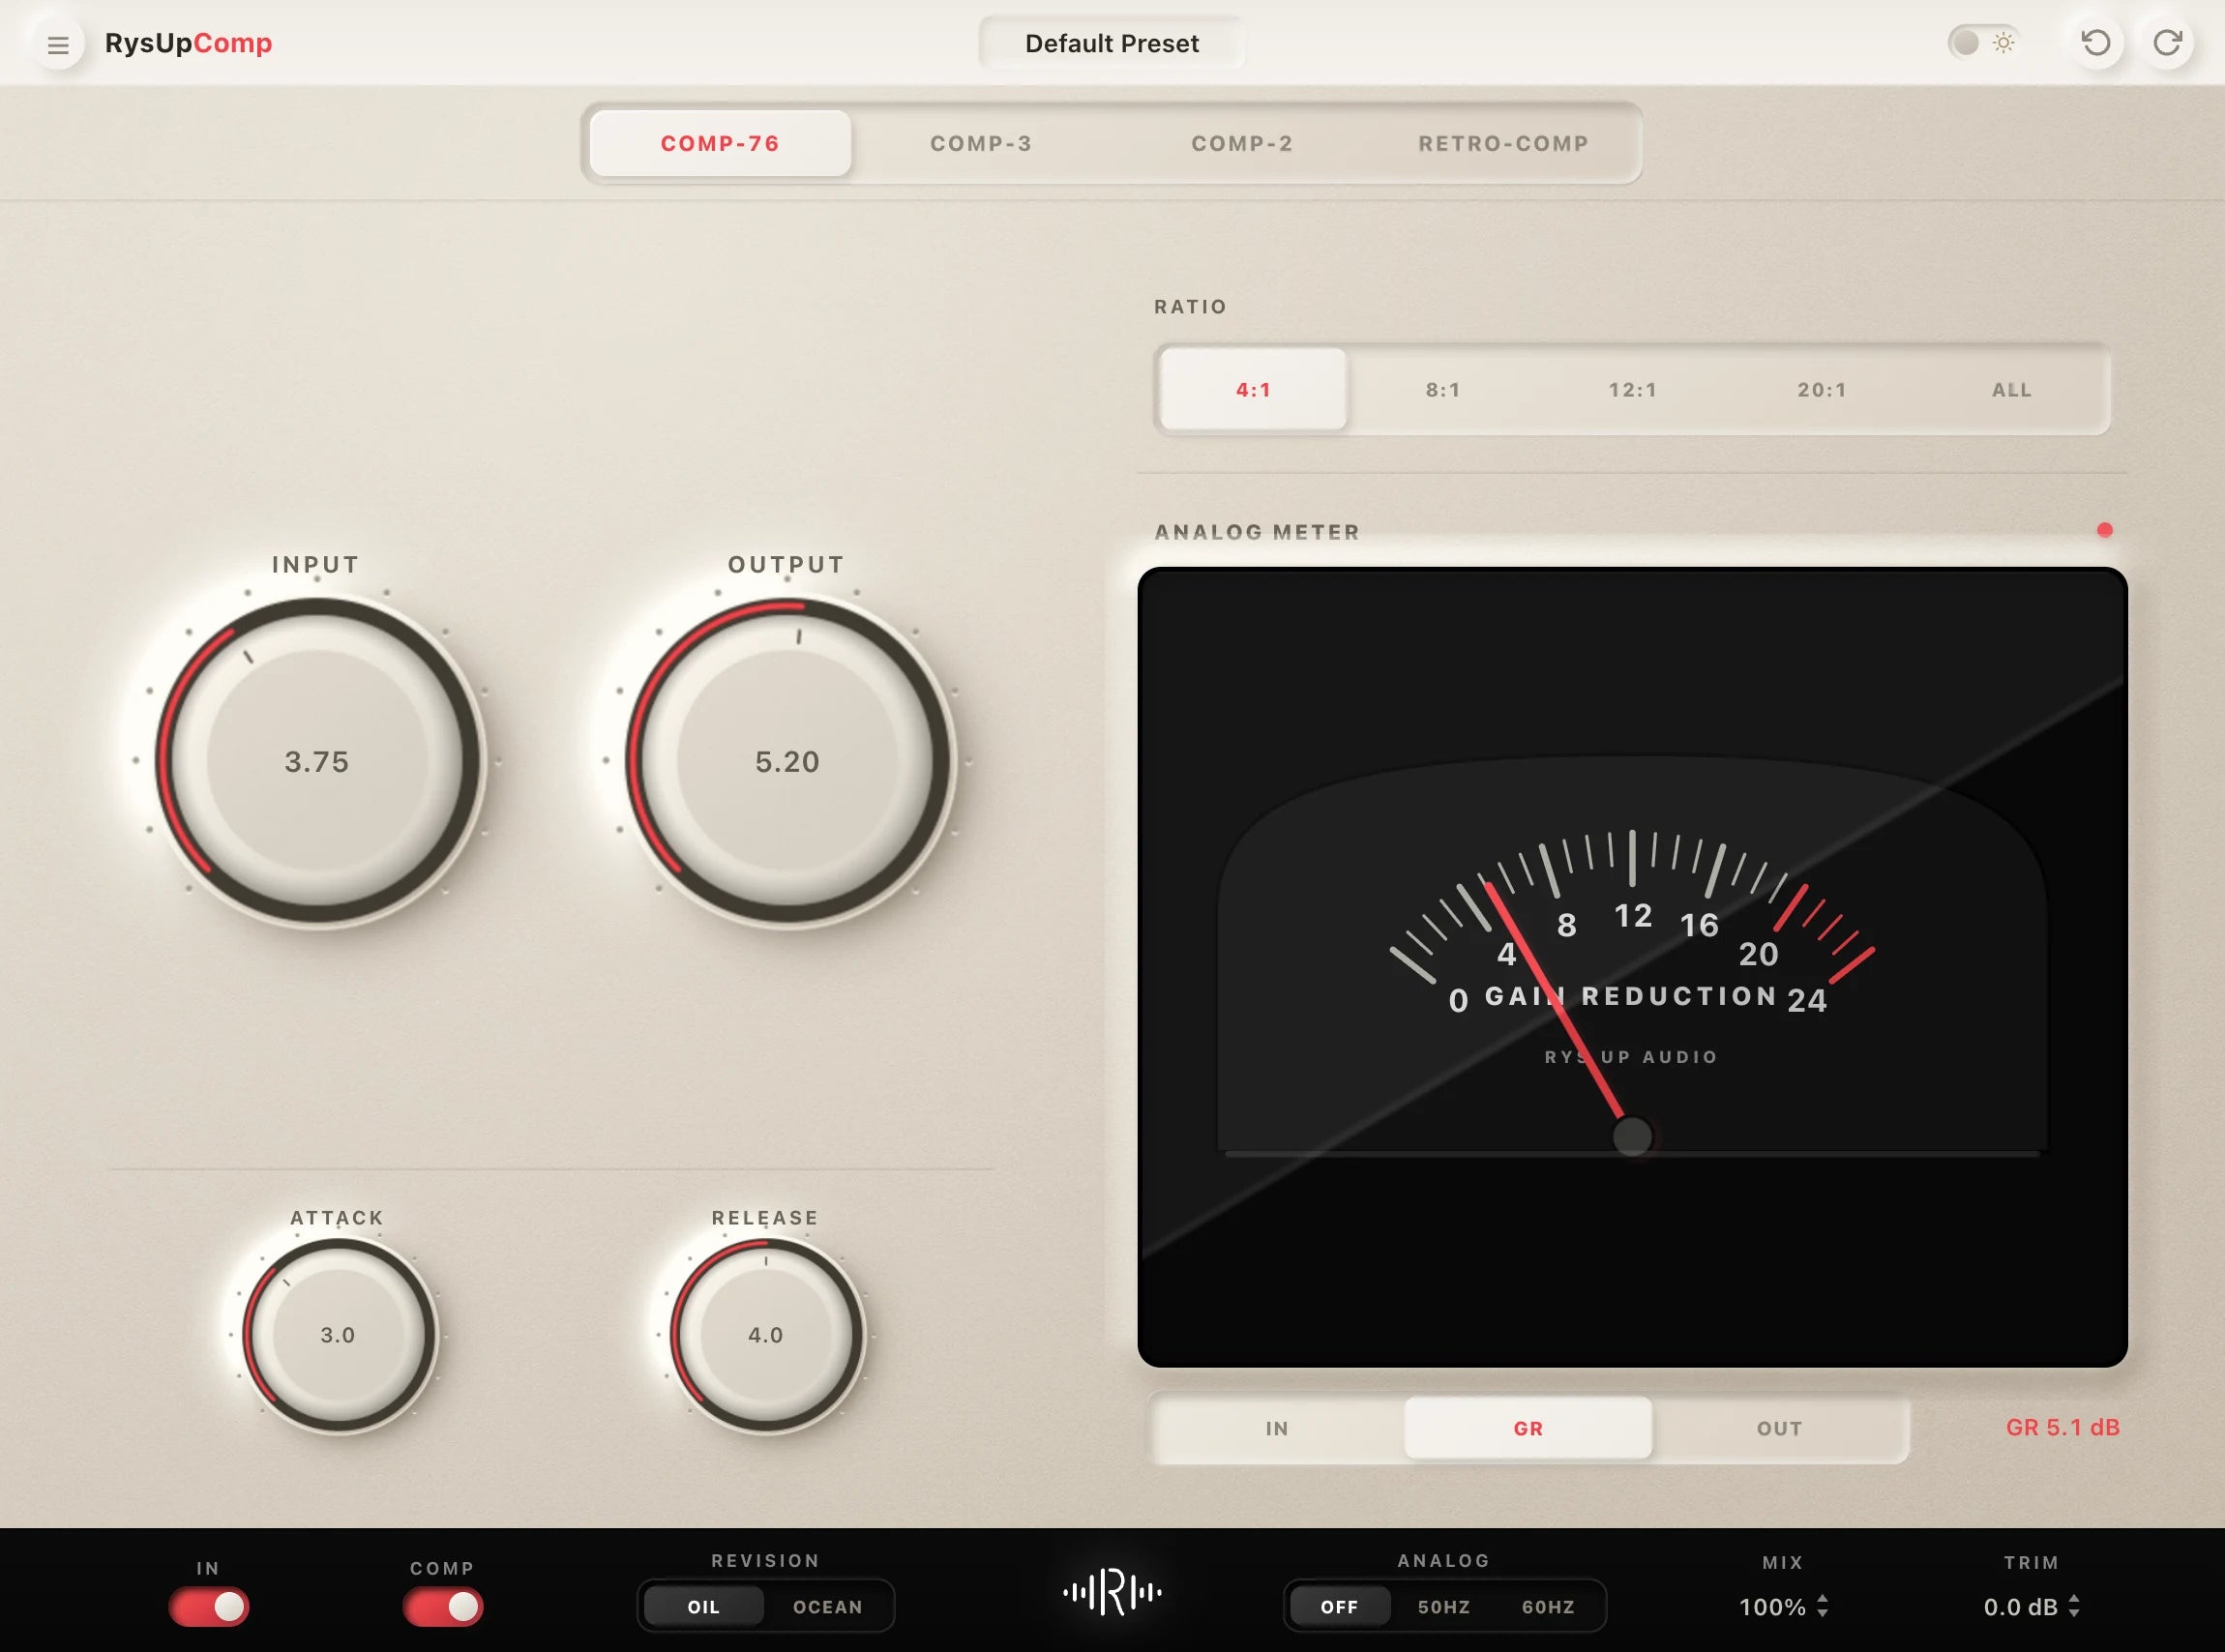Viewport: 2225px width, 1652px height.
Task: Click the INPUT knob showing 3.75
Action: (317, 760)
